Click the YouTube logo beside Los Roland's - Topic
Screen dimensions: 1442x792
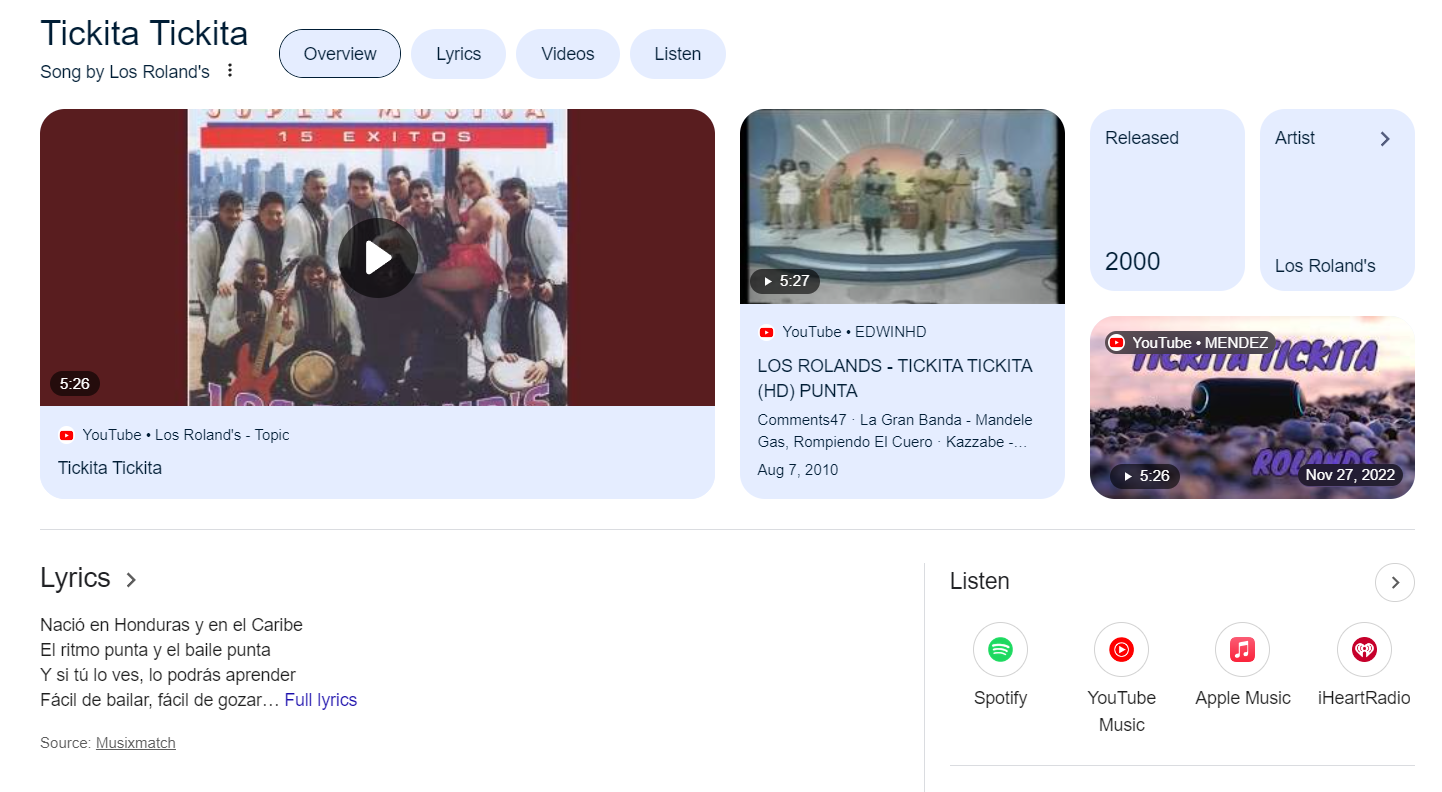point(66,435)
